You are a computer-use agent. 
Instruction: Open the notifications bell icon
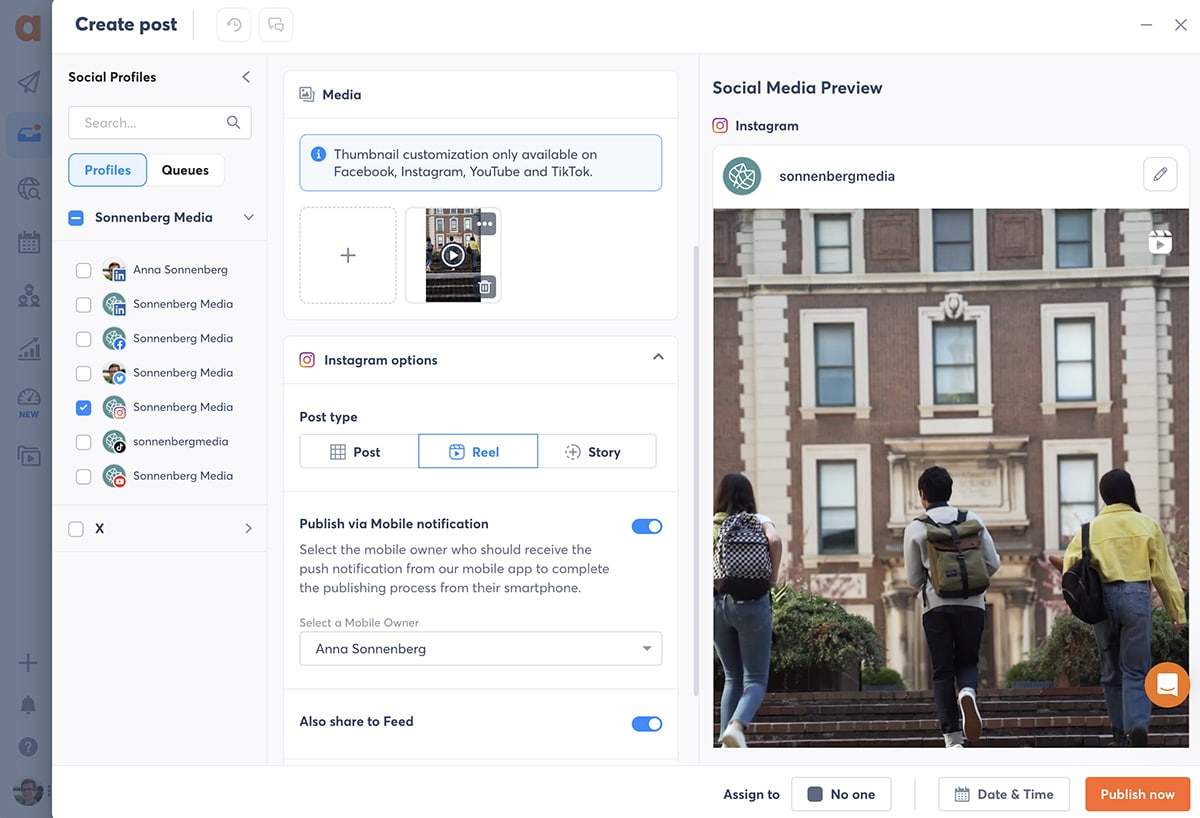click(28, 705)
